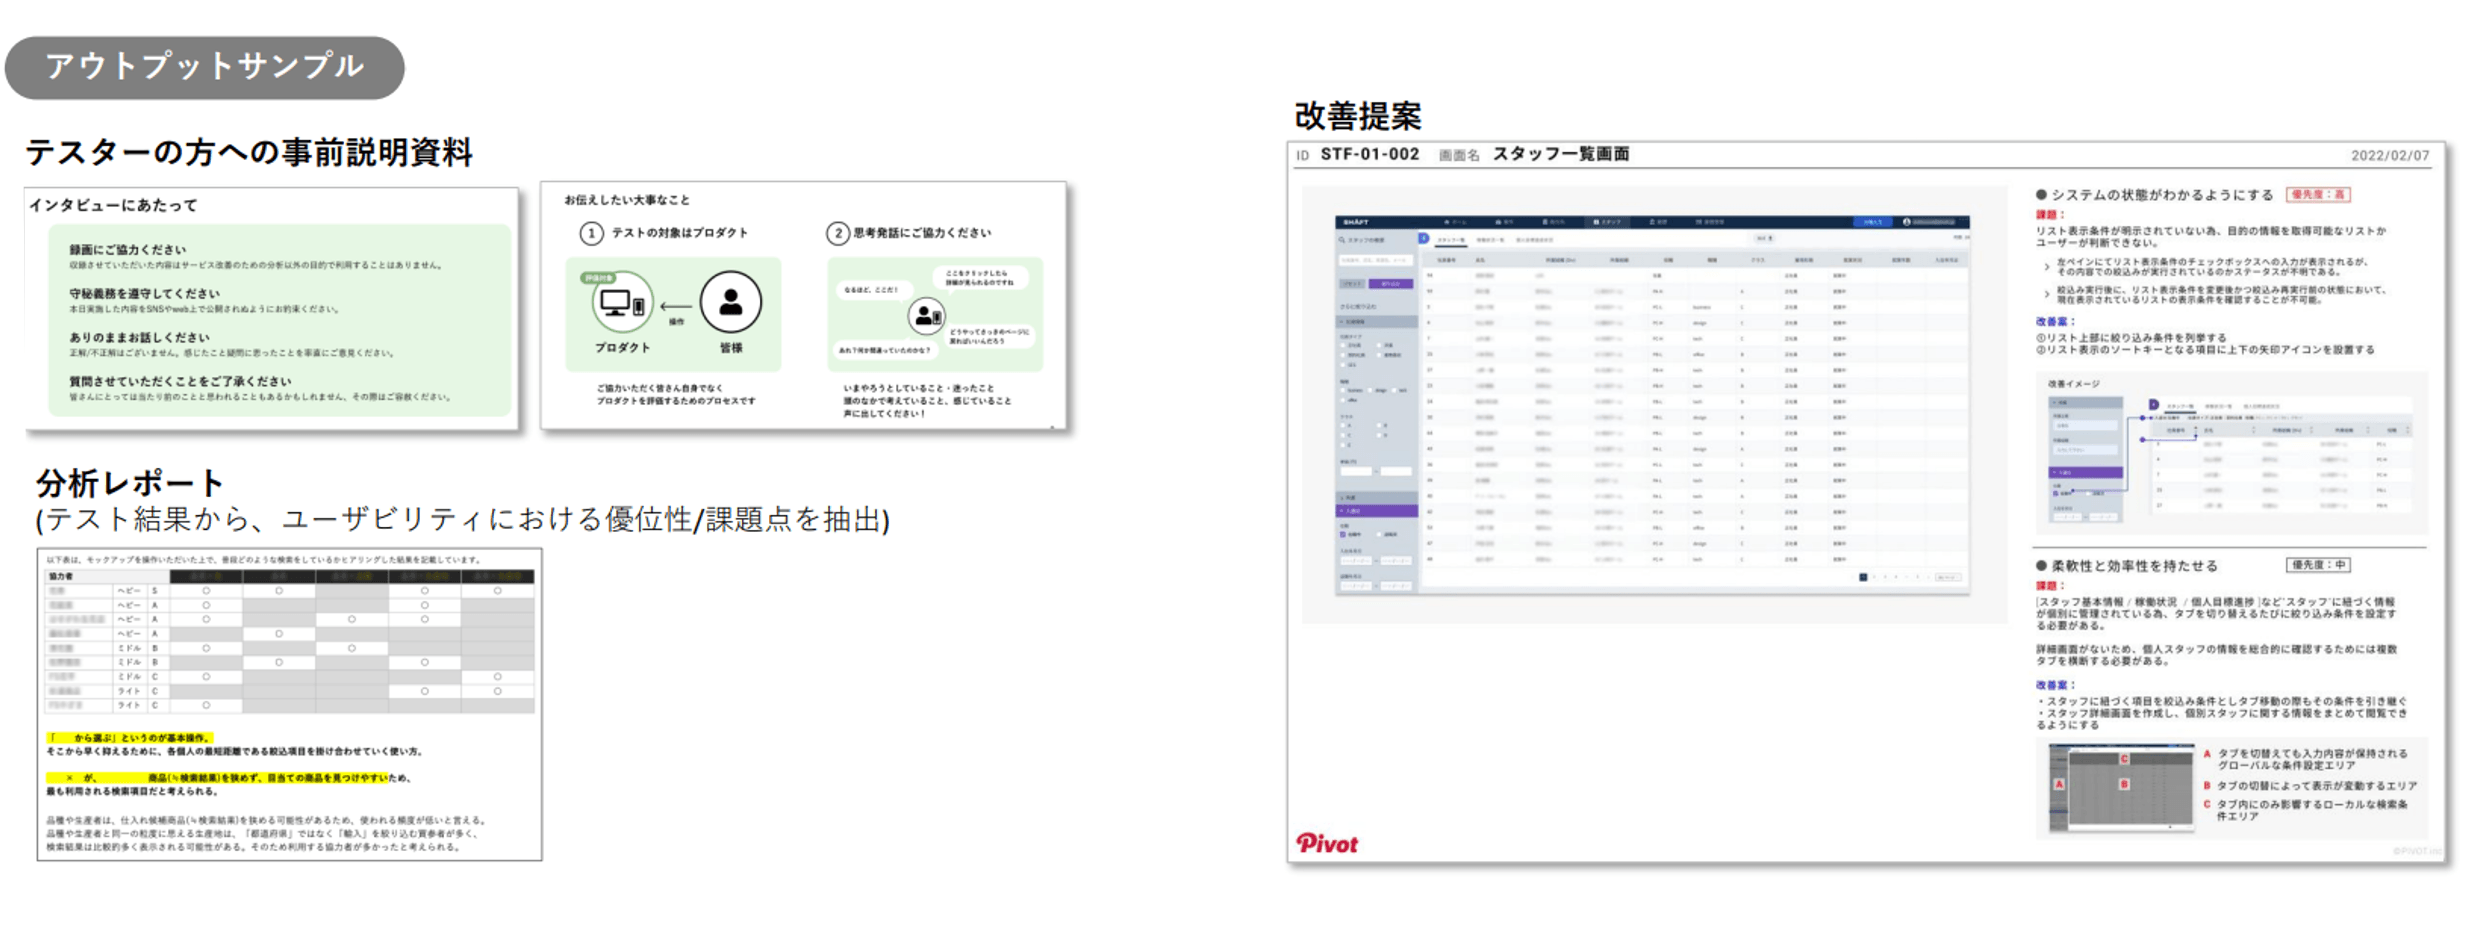
Task: Select the first tab in the staff list mockup
Action: click(x=1450, y=240)
